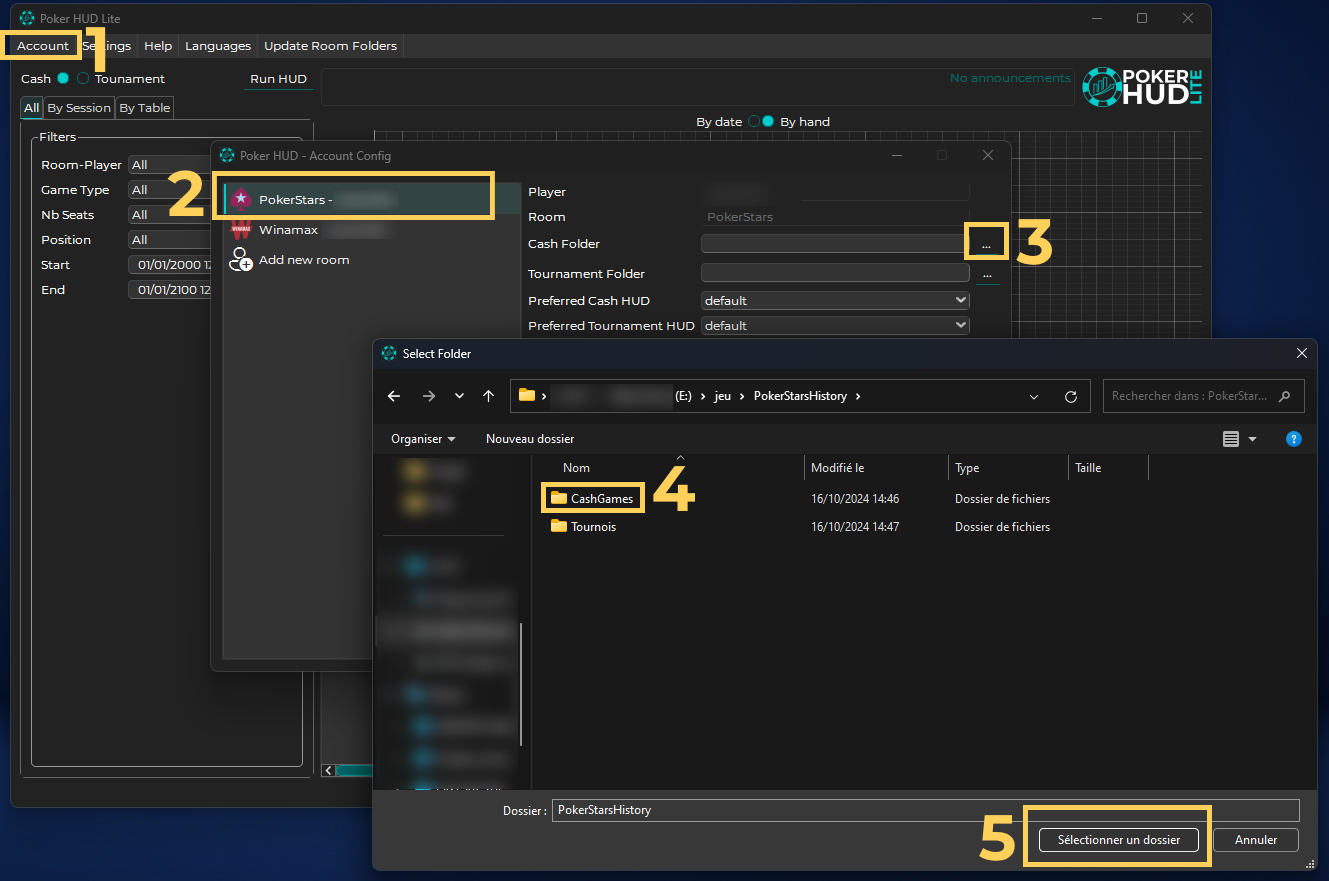This screenshot has width=1329, height=881.
Task: Click the PokerStarsHistory breadcrumb segment
Action: pyautogui.click(x=800, y=396)
